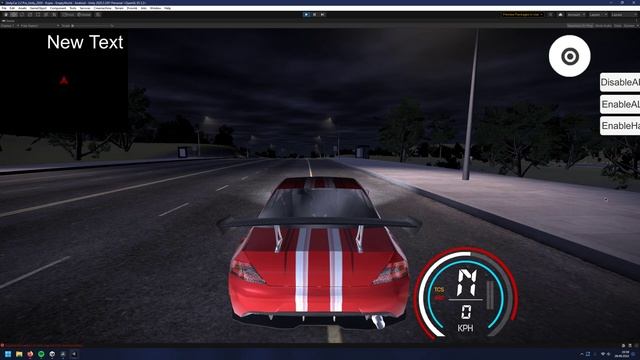Click the Pause button

314,15
